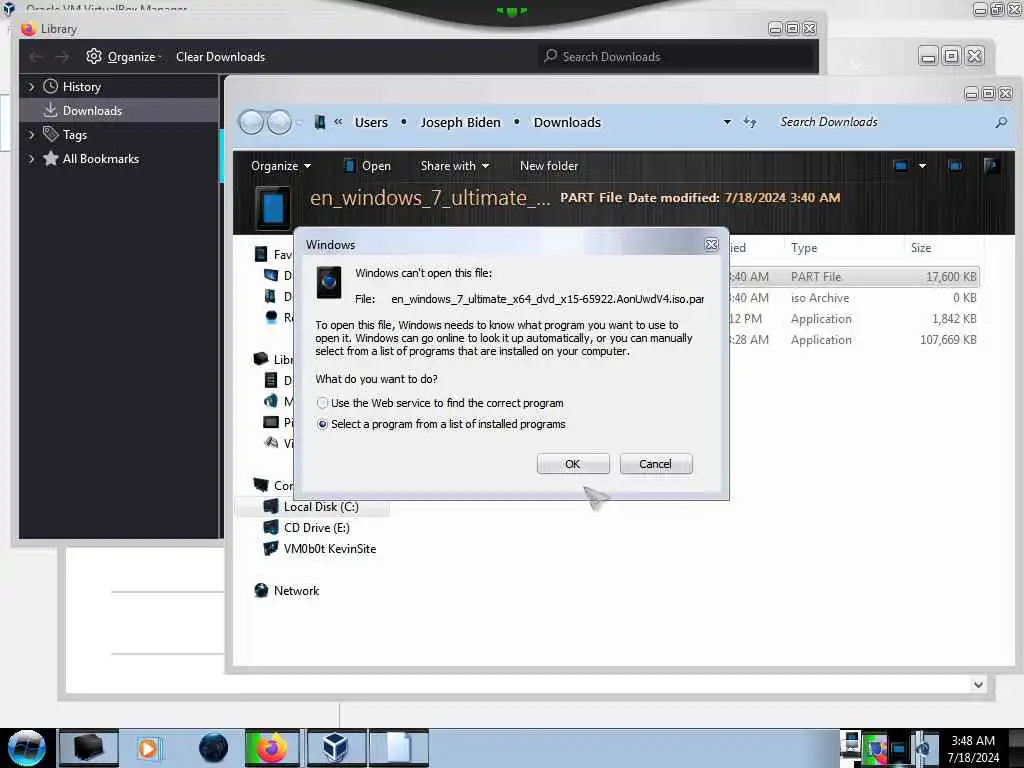Open the blank document taskbar icon
The width and height of the screenshot is (1024, 768).
(399, 748)
